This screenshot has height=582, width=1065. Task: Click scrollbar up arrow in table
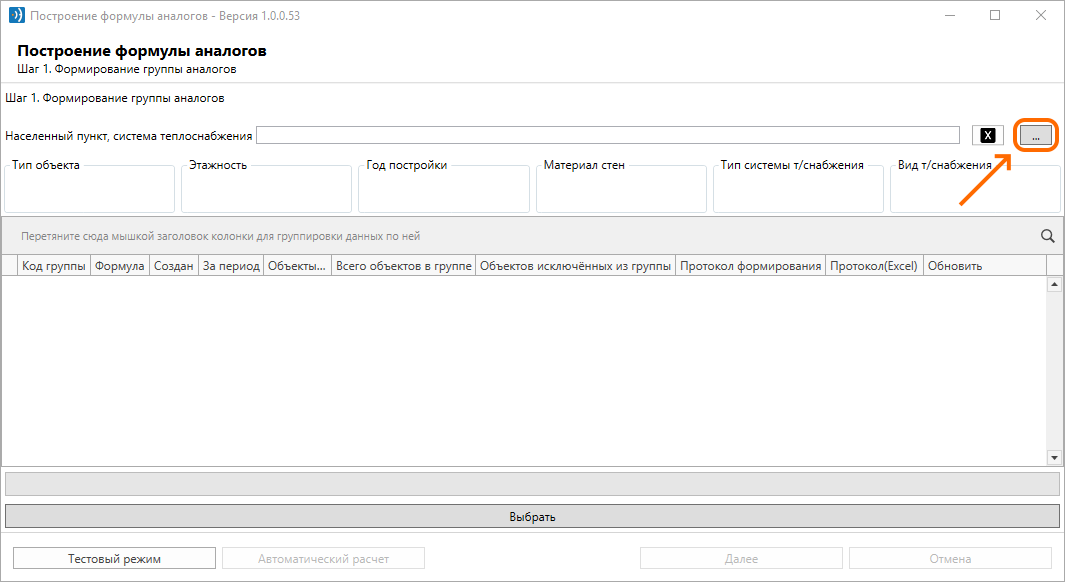click(1054, 285)
